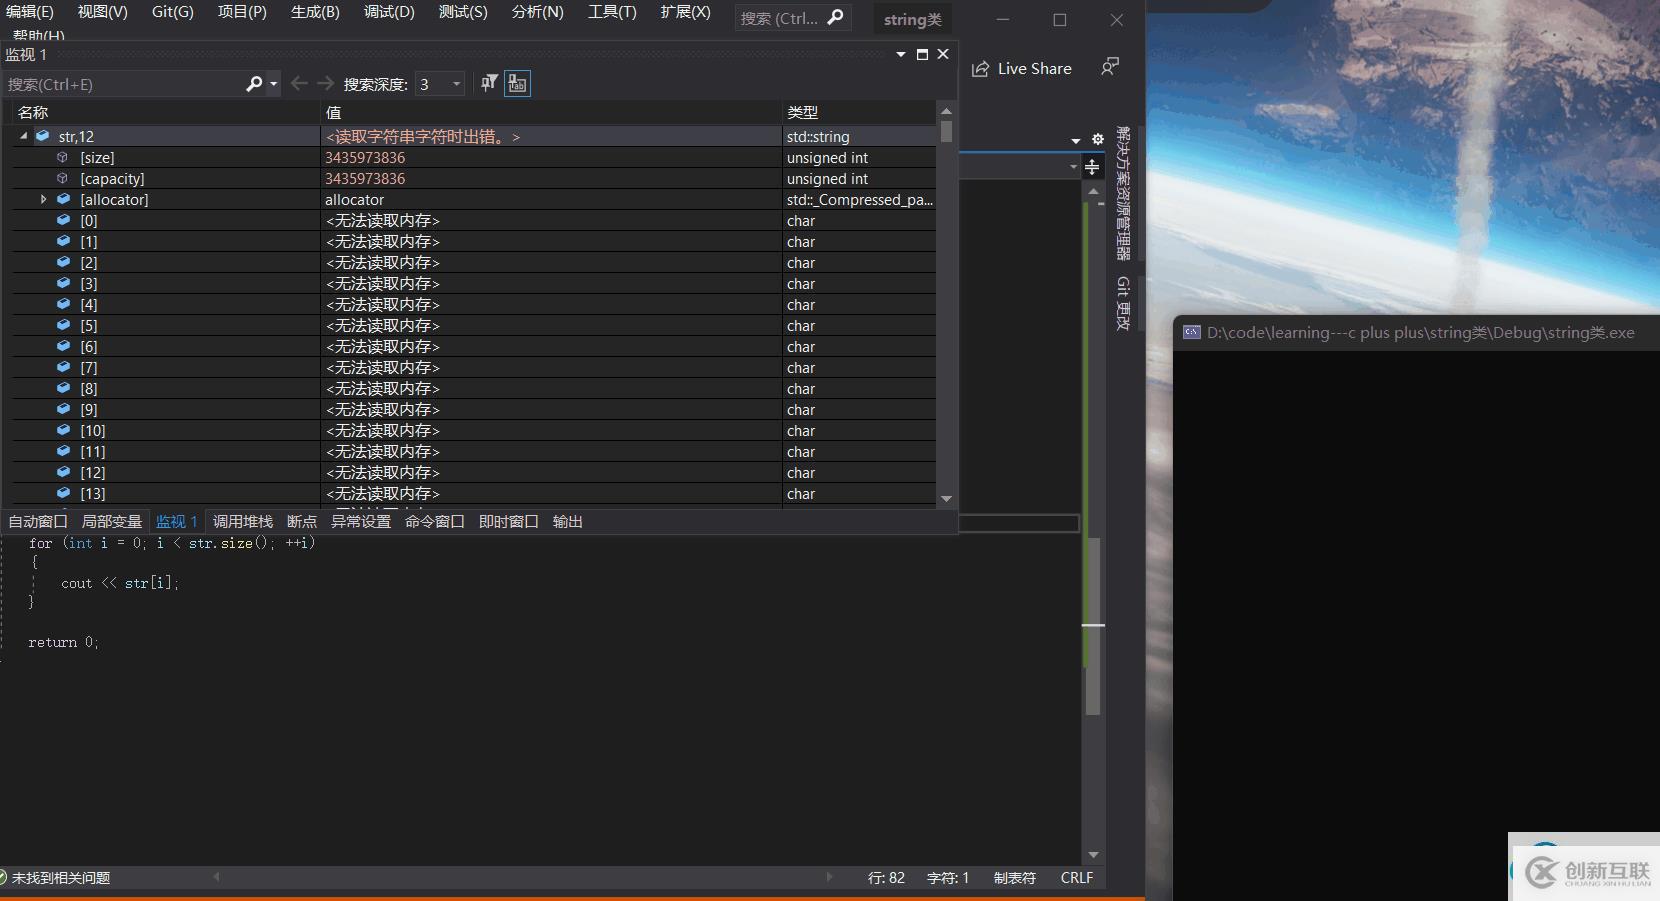Switch to the 局部变量 tab
This screenshot has width=1660, height=901.
coord(111,522)
